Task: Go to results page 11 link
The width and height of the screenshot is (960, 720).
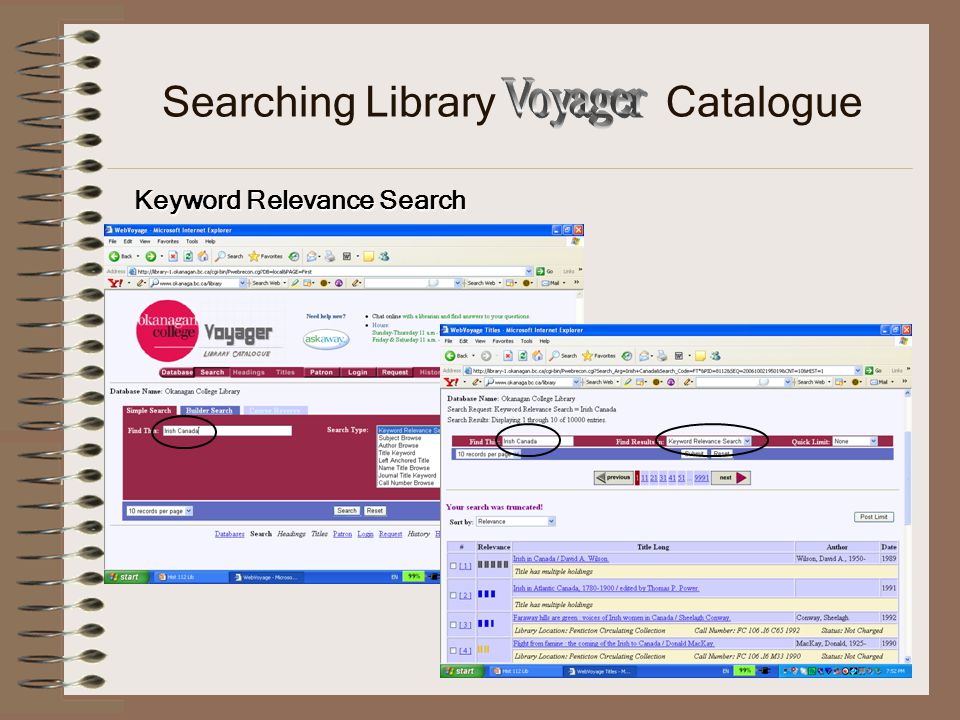Action: [644, 478]
